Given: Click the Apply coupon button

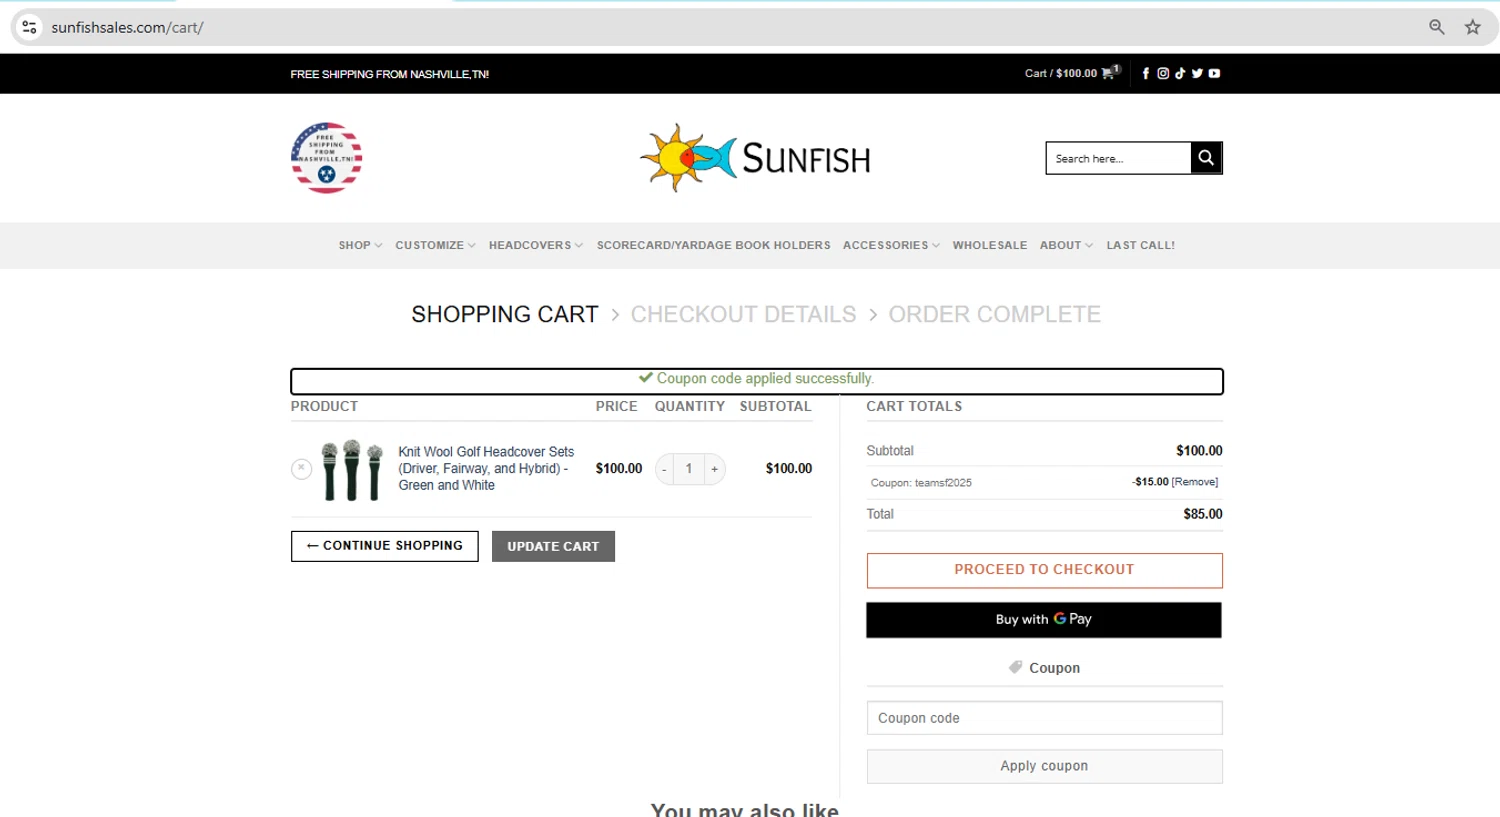Looking at the screenshot, I should [x=1044, y=766].
